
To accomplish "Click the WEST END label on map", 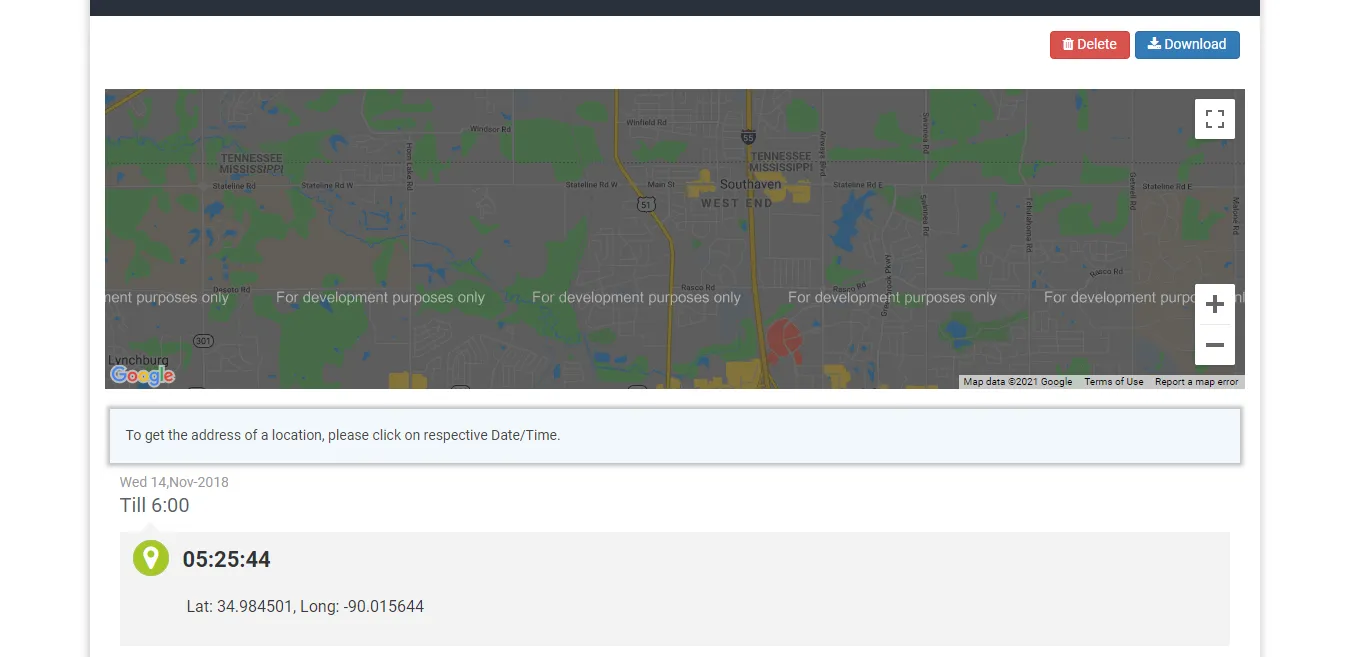I will pyautogui.click(x=737, y=203).
